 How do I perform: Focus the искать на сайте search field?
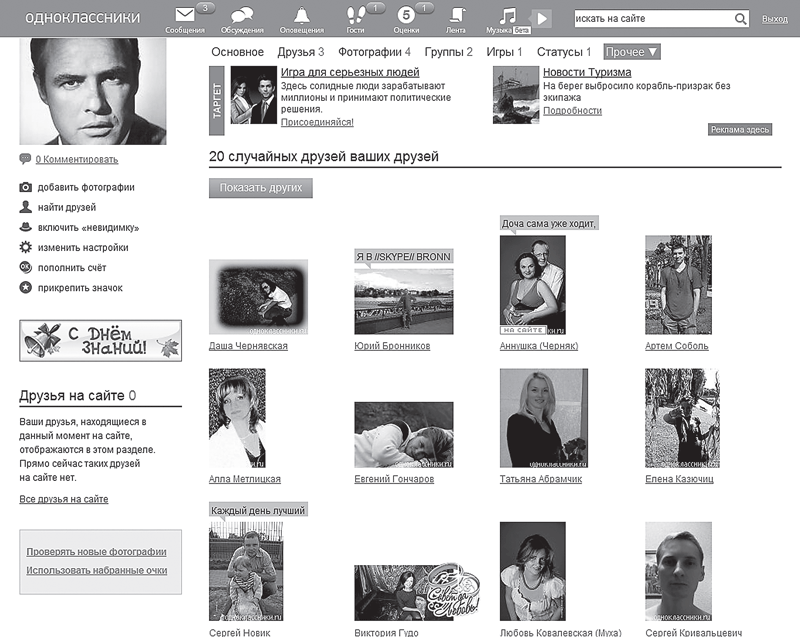(x=653, y=19)
